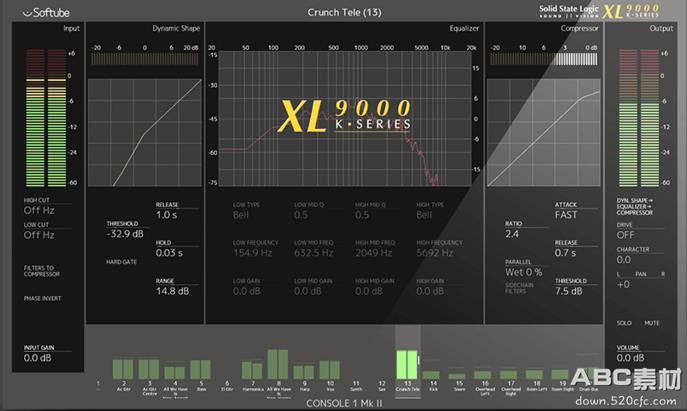
Task: Select channel 6 El Gtr
Action: [227, 385]
